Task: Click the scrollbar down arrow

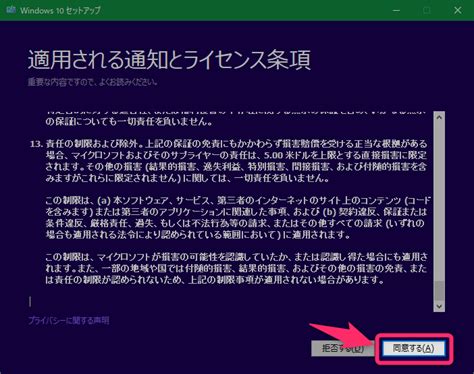Action: pos(439,306)
